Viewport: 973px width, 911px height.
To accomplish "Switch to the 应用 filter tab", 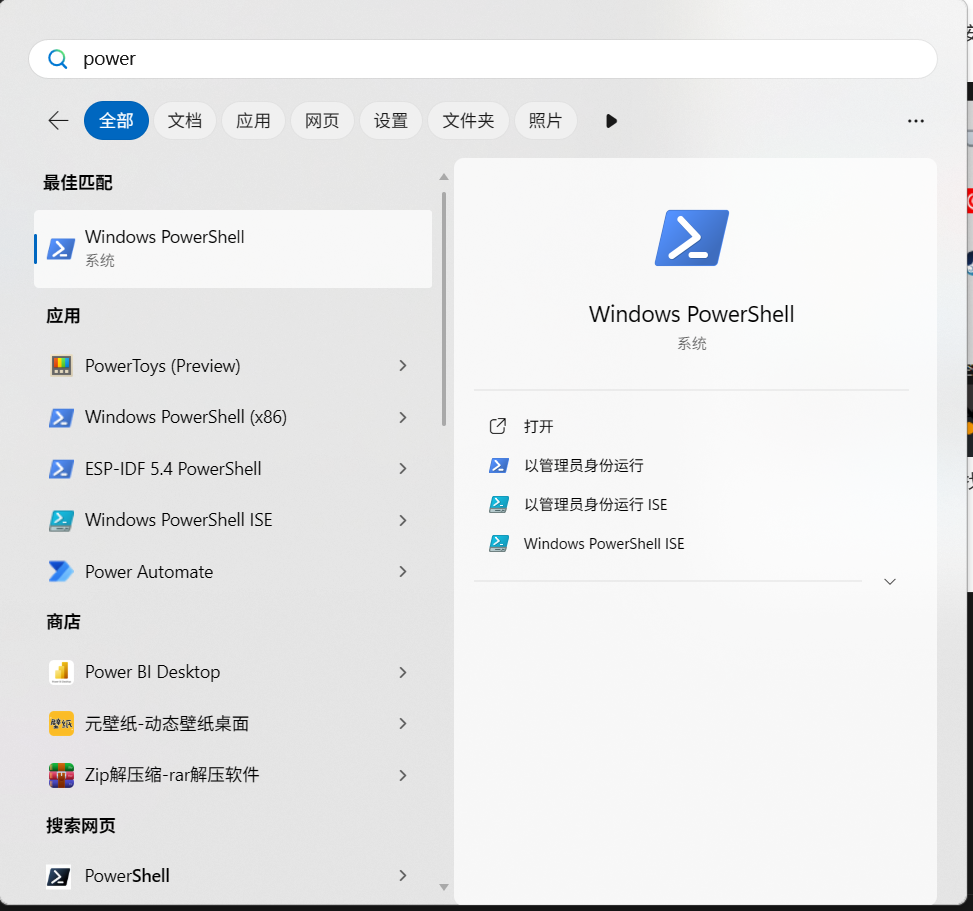I will (253, 120).
